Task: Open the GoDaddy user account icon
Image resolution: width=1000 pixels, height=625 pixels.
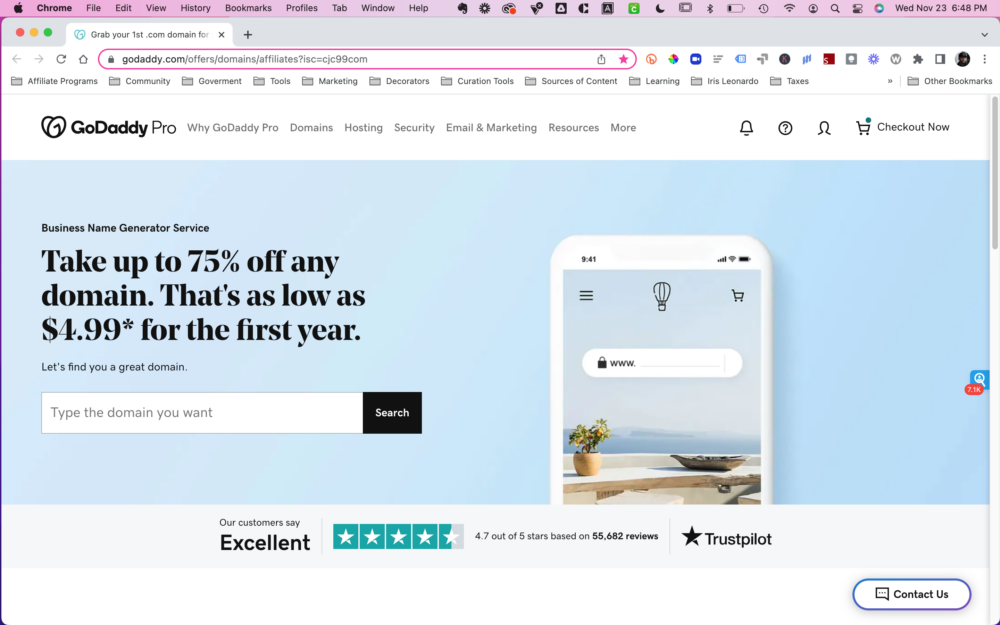Action: coord(824,128)
